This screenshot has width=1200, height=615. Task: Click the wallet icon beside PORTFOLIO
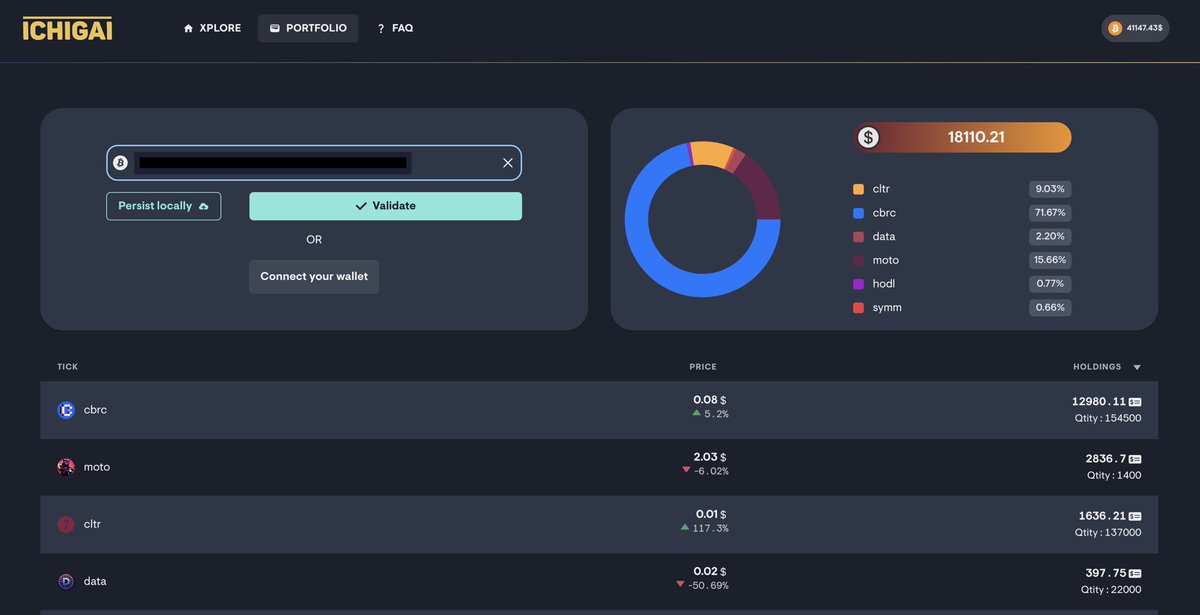[274, 28]
